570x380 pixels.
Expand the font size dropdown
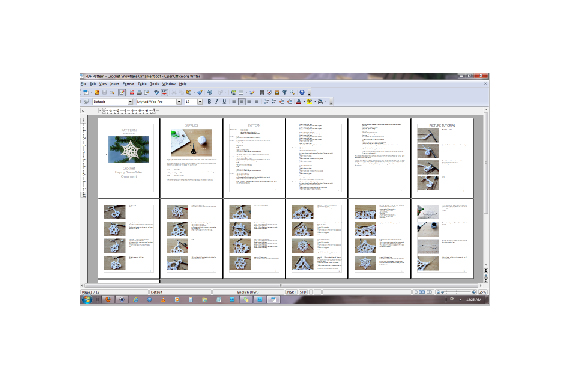click(200, 102)
